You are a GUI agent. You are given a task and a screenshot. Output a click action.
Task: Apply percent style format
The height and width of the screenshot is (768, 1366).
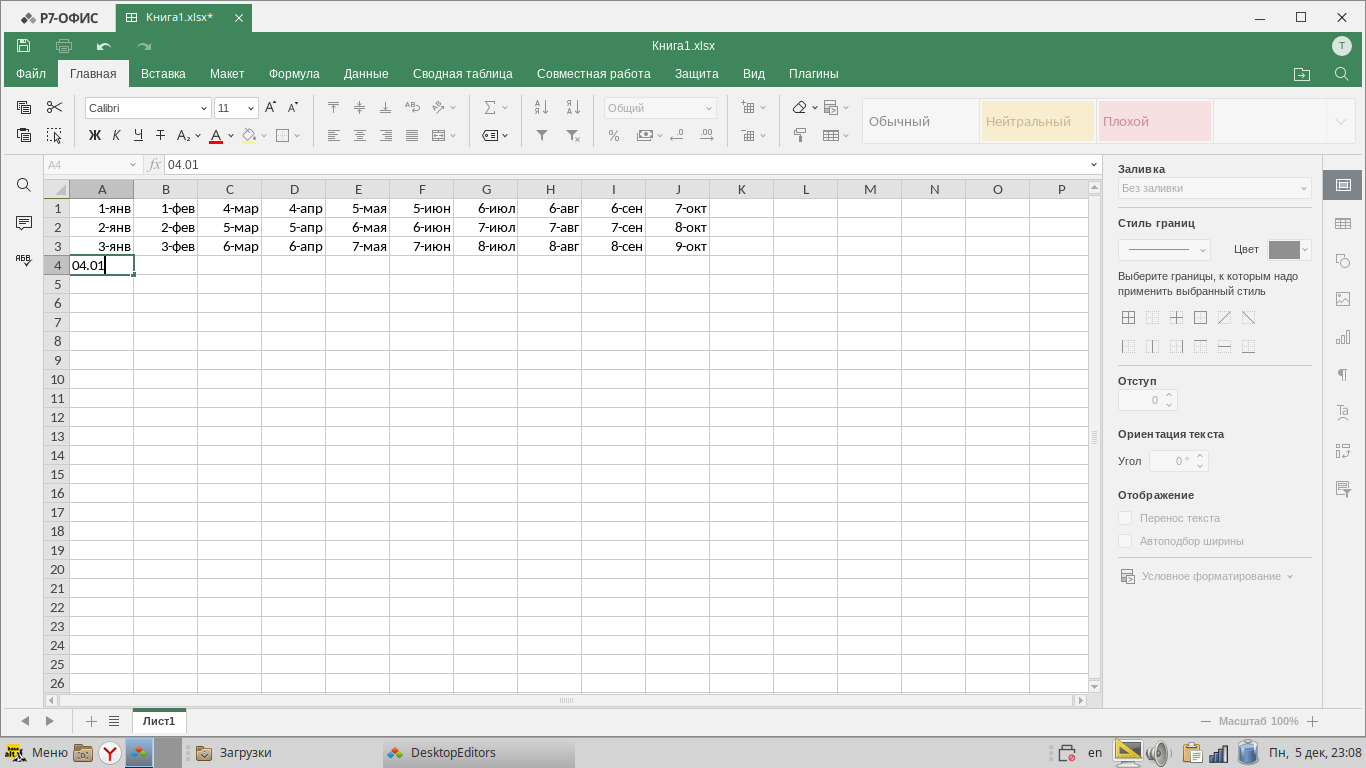click(614, 135)
